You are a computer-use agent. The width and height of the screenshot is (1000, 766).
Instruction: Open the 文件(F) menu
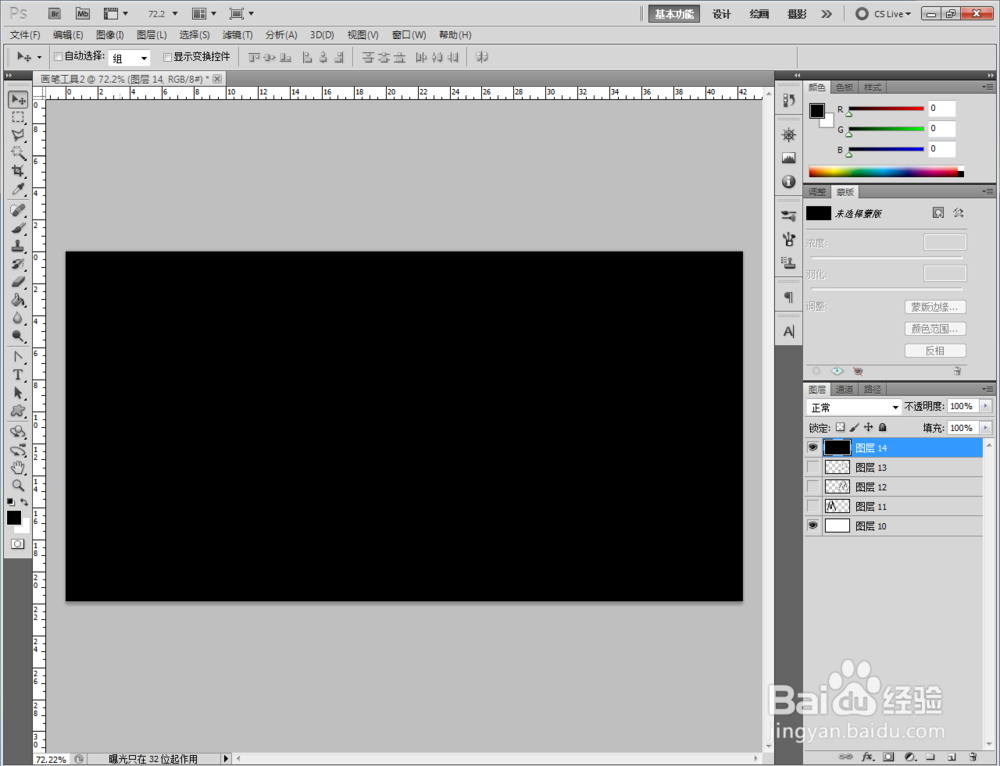pyautogui.click(x=25, y=35)
